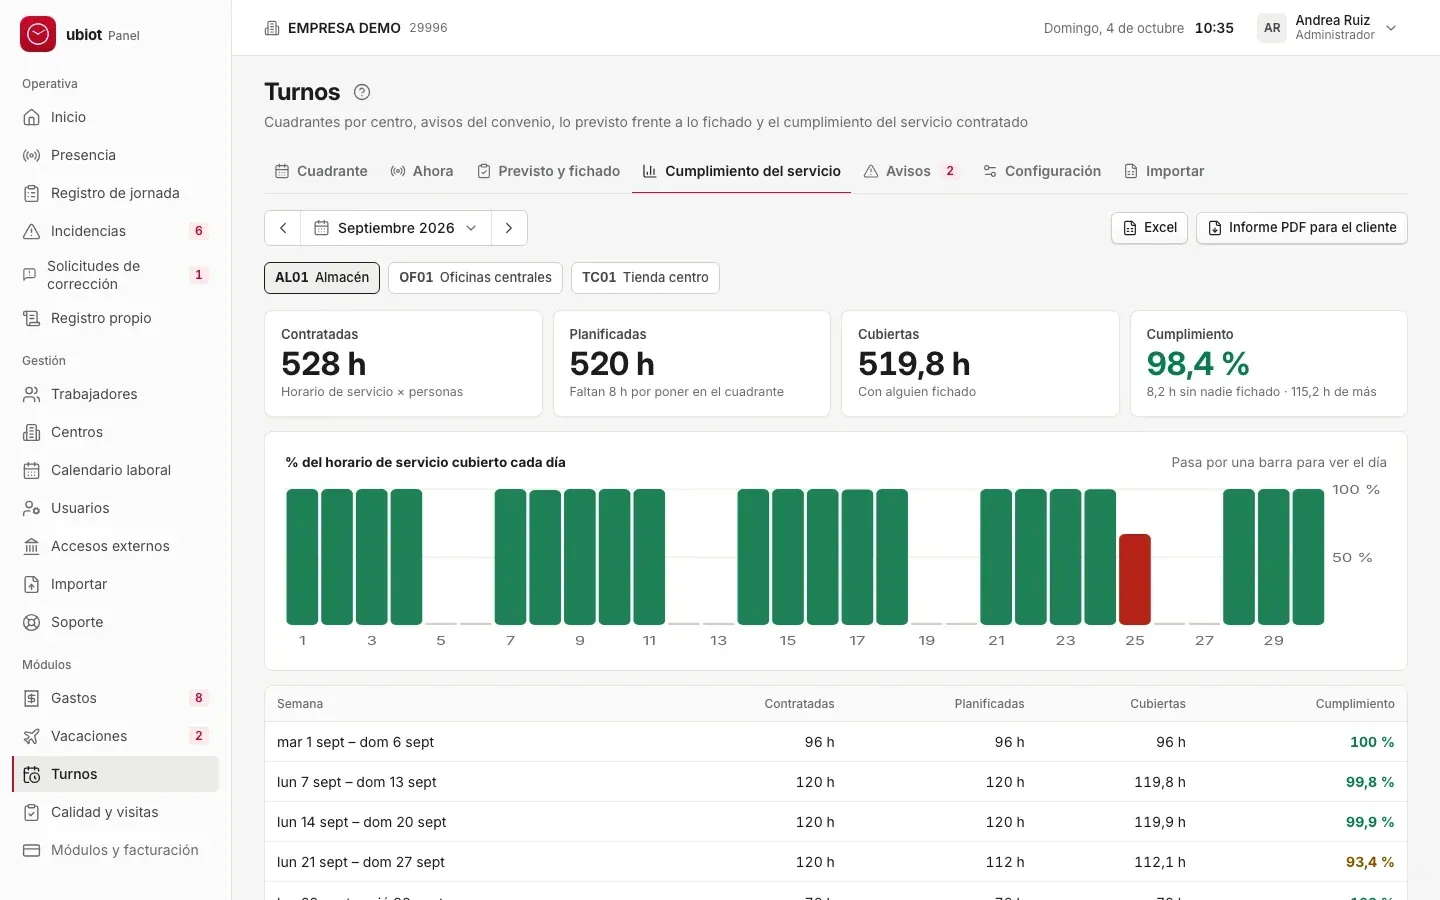
Task: Switch to the Avisos tab
Action: pyautogui.click(x=911, y=171)
